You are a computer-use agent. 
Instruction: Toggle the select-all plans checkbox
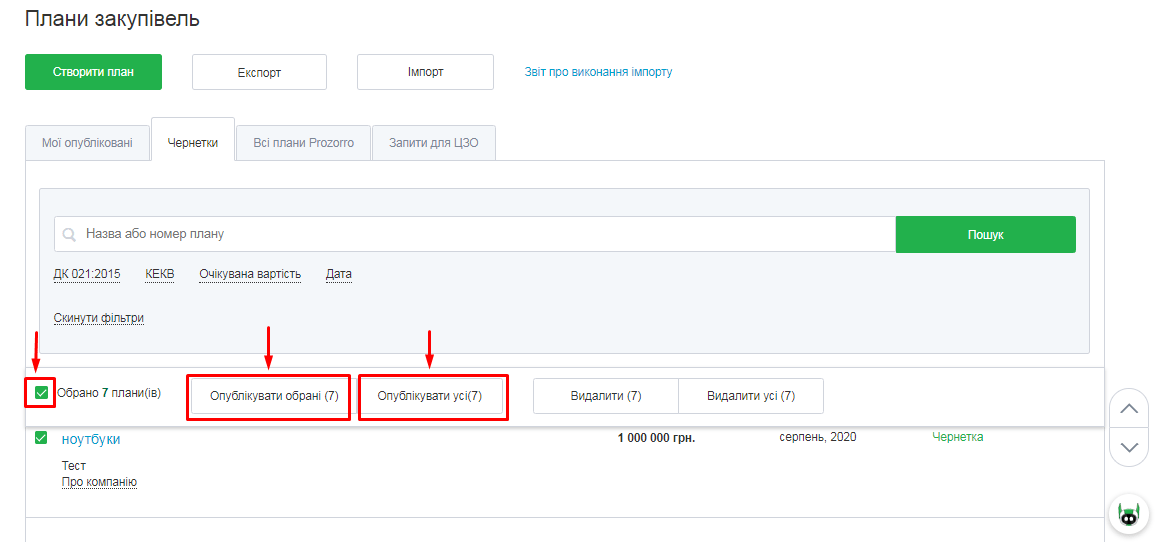click(x=41, y=393)
